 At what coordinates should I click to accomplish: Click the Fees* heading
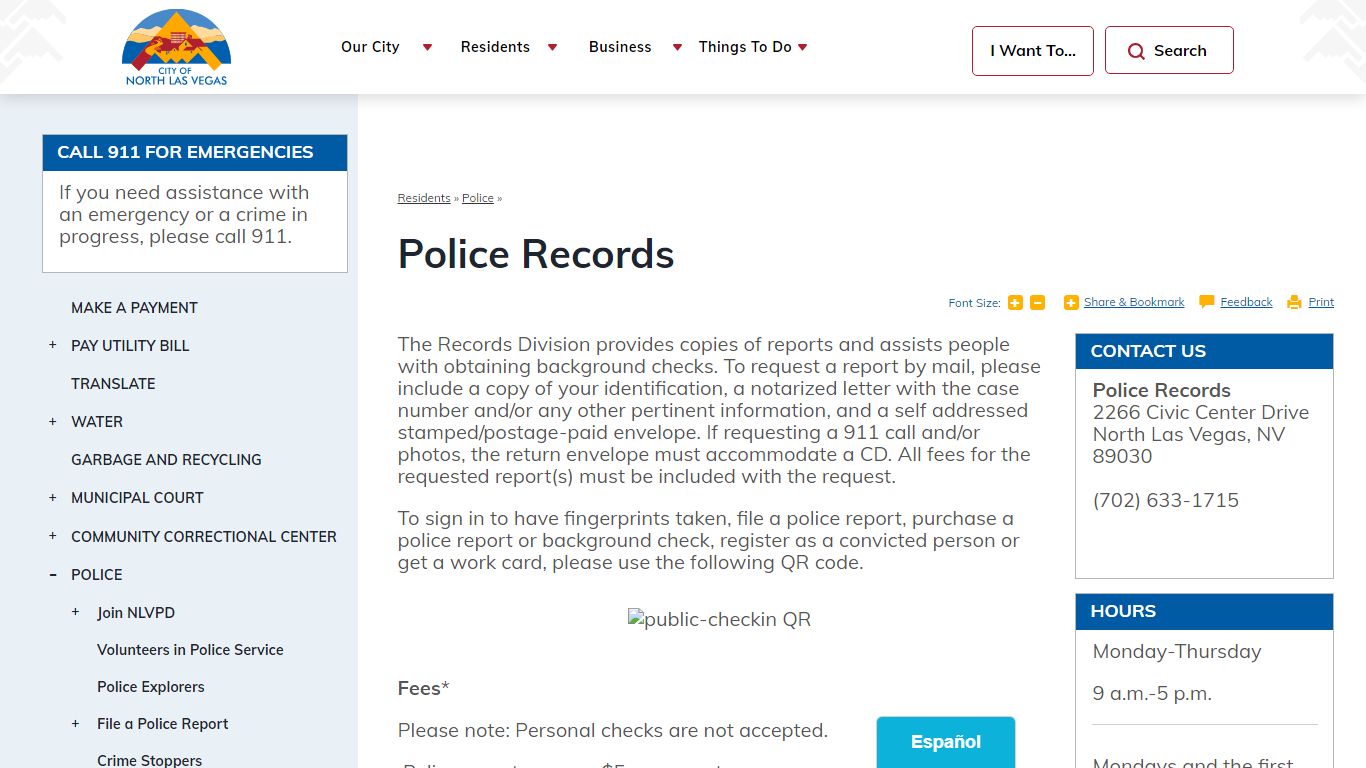point(424,688)
